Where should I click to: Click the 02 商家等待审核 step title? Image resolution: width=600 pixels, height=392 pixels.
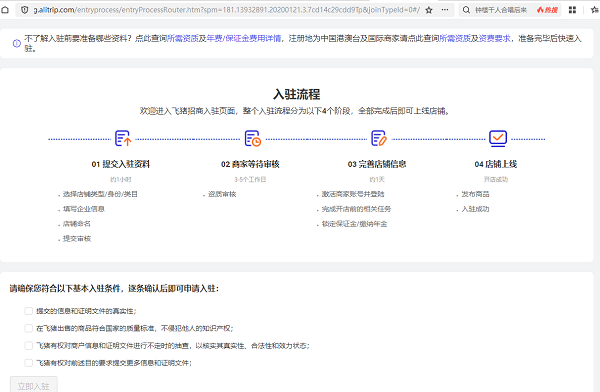[250, 164]
